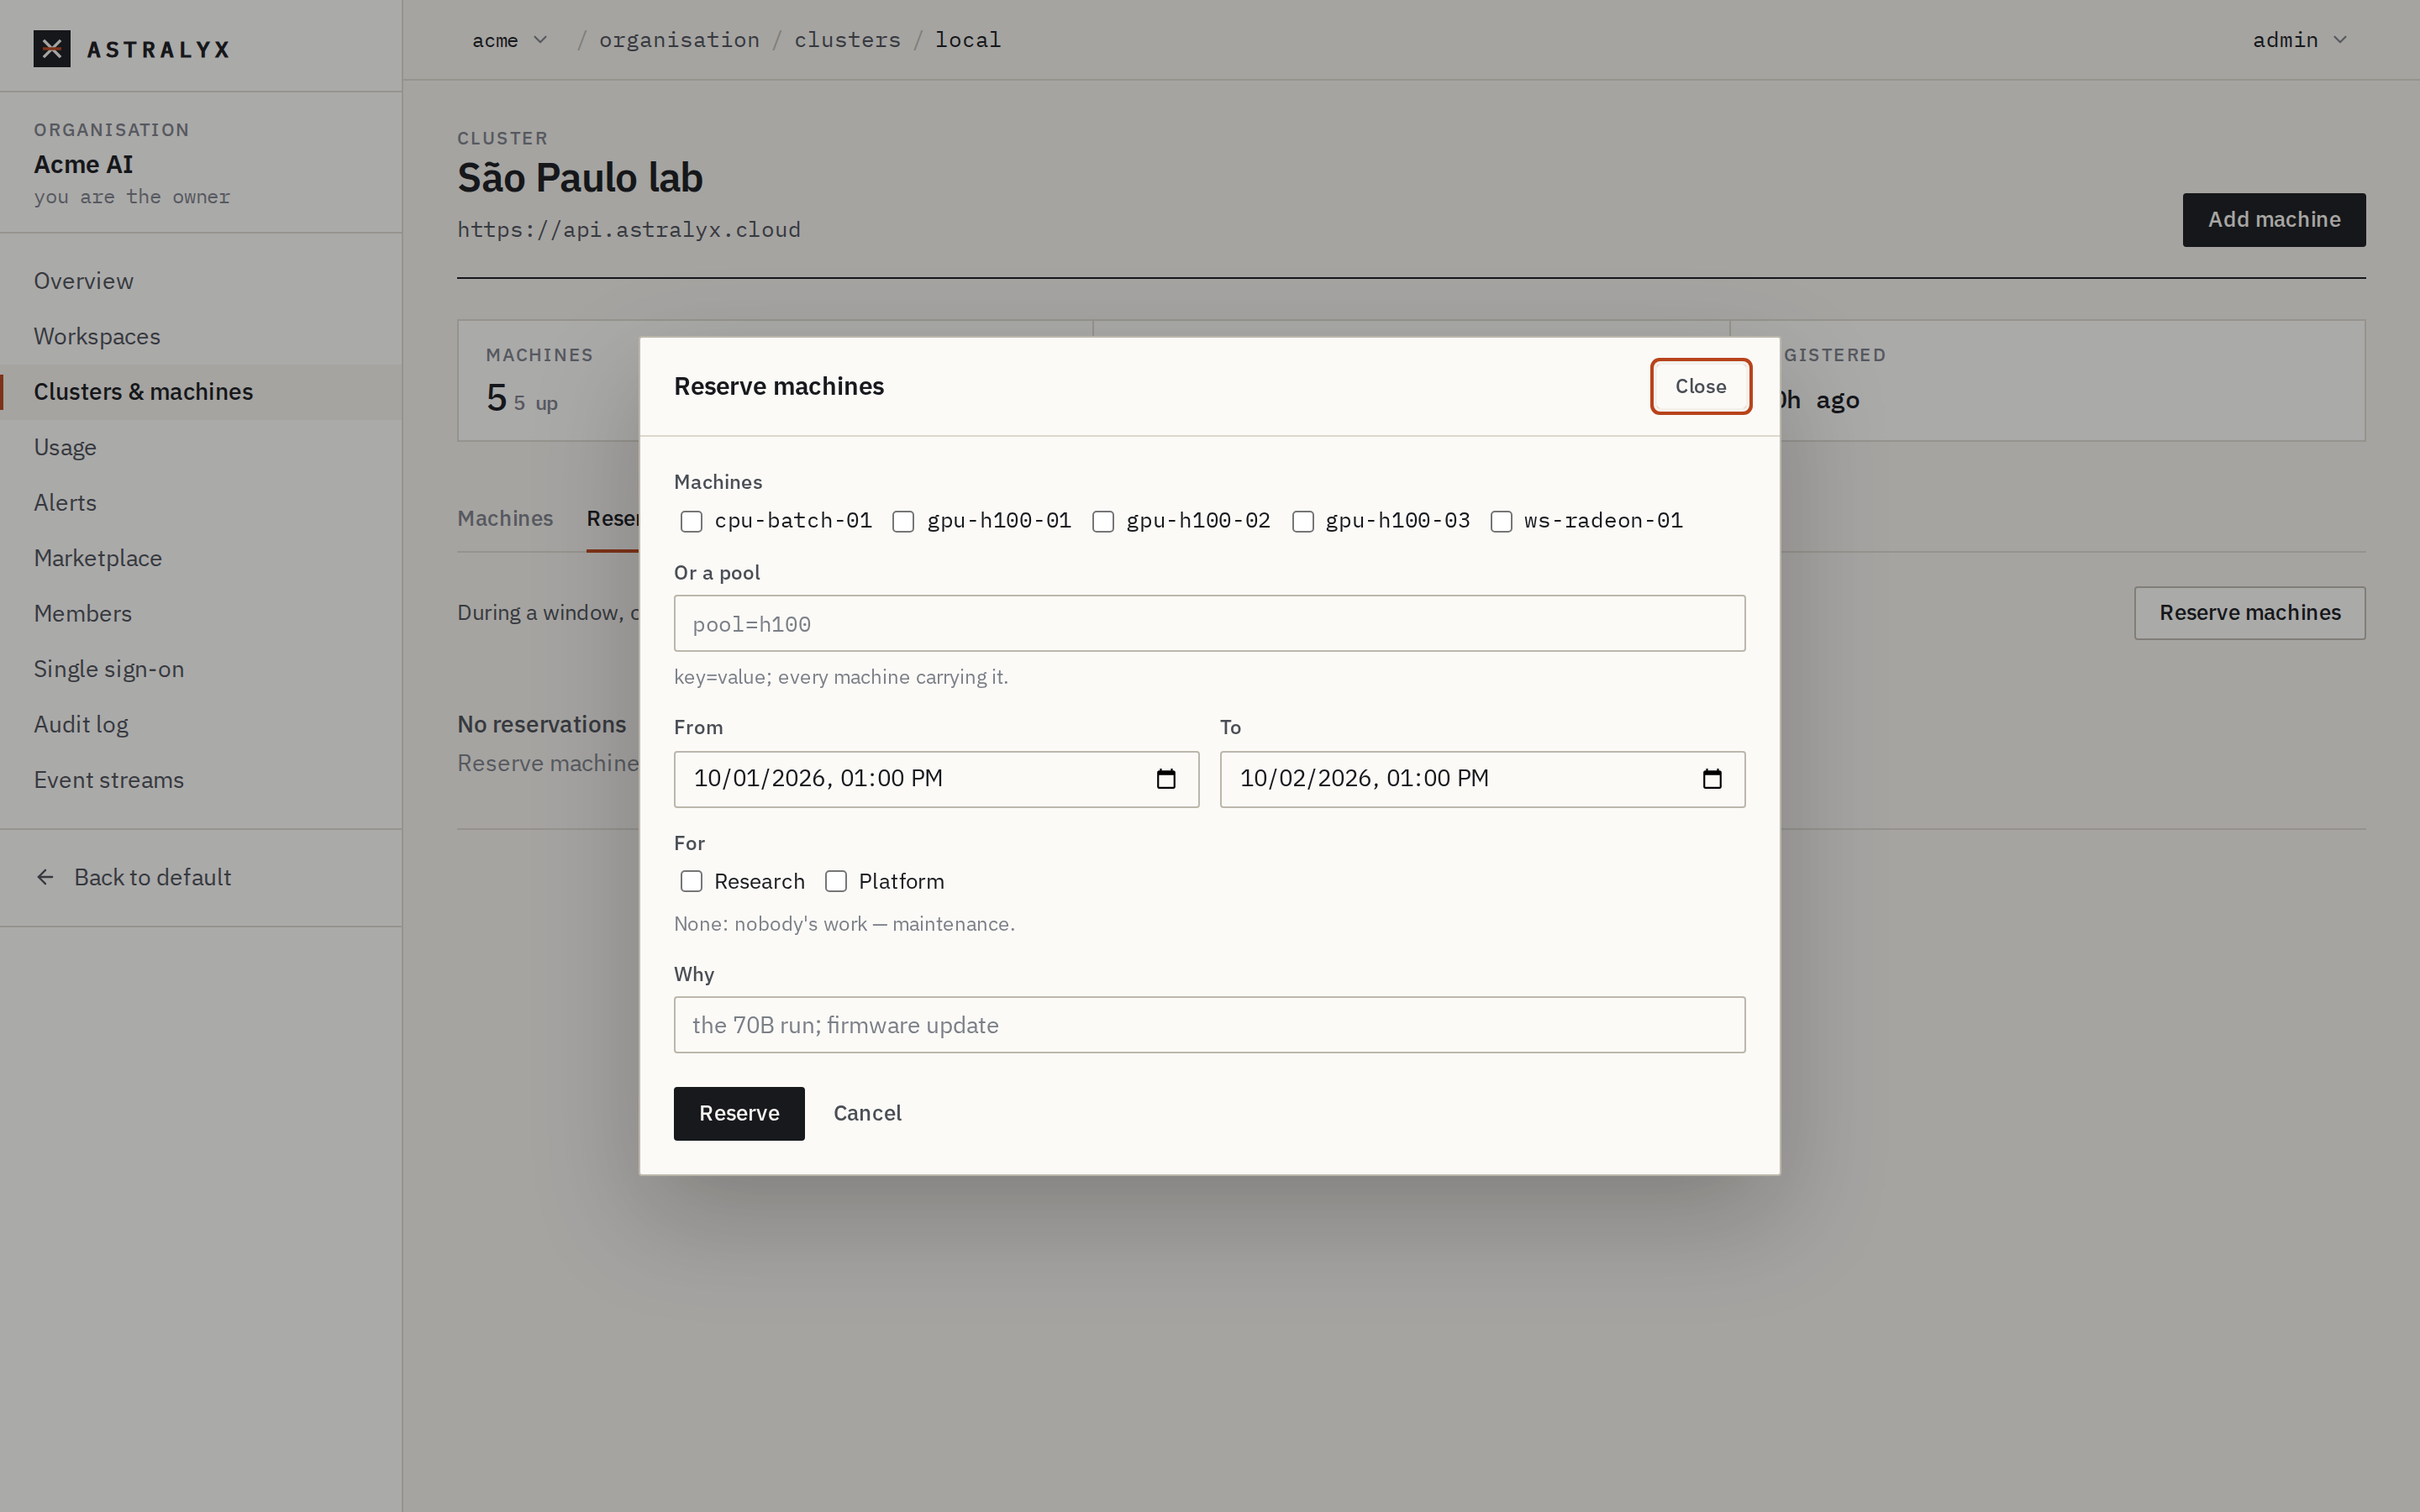The image size is (2420, 1512).
Task: Click the Astralyx logo icon
Action: 52,49
